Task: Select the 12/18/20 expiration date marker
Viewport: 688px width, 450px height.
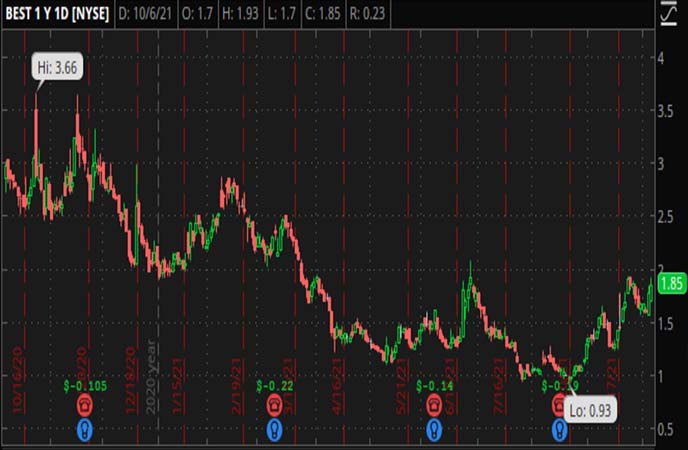Action: [130, 380]
